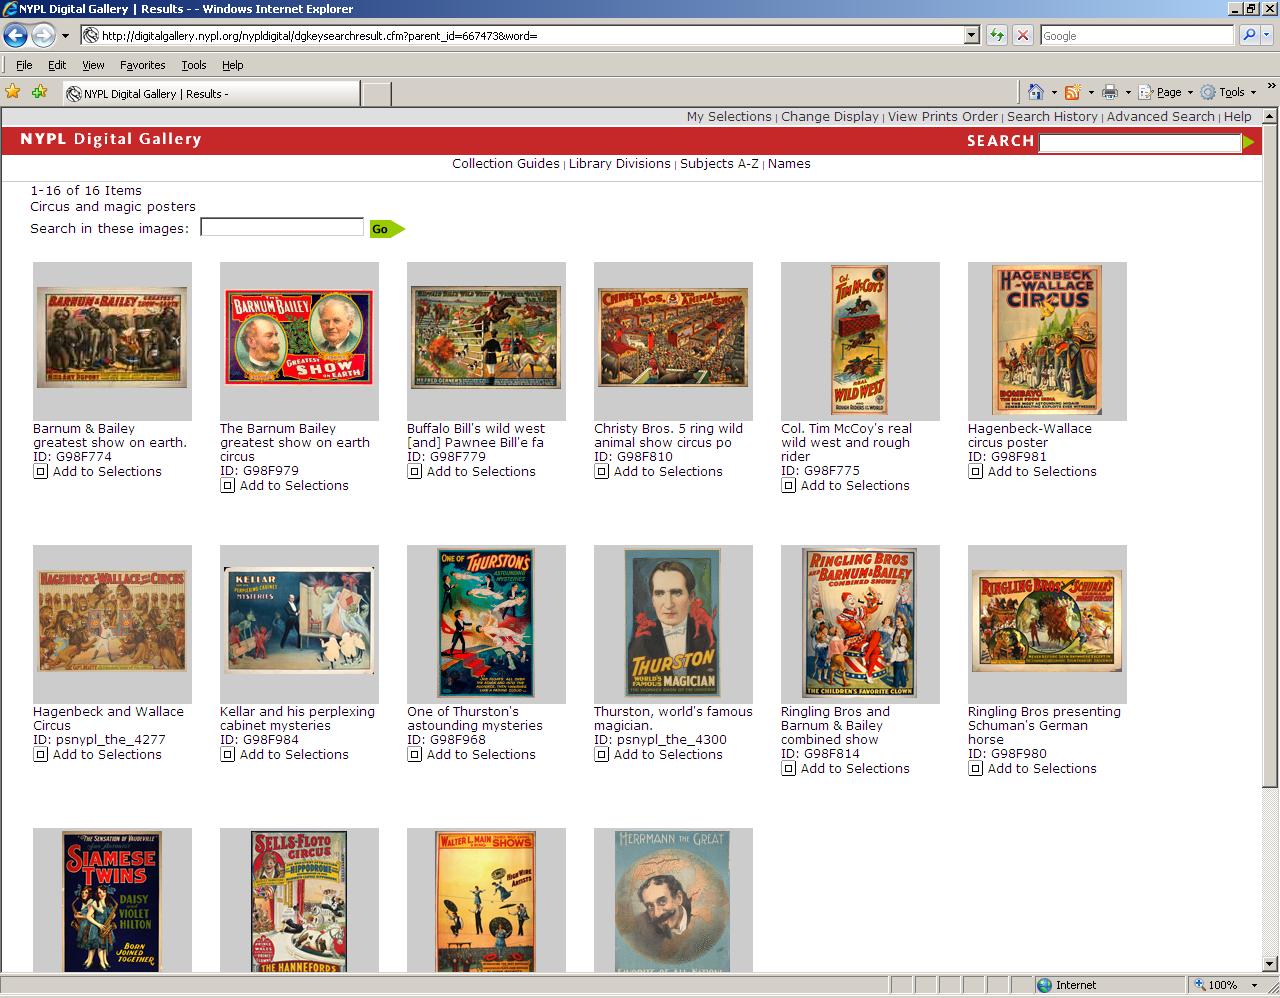Open the Siamese Twins poster thumbnail
The height and width of the screenshot is (998, 1280).
(x=112, y=900)
